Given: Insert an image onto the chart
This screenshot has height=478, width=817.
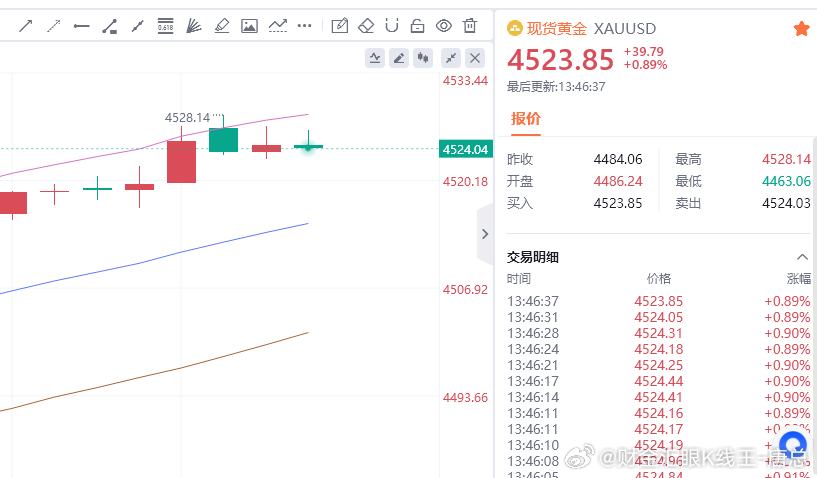Looking at the screenshot, I should [x=249, y=26].
